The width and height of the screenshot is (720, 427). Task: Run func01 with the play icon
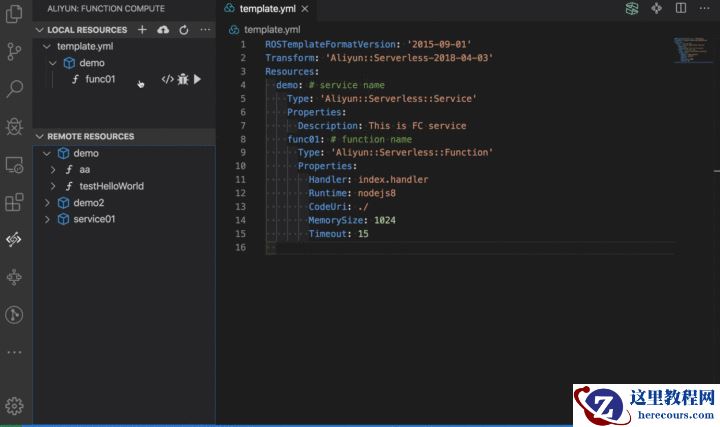[x=197, y=79]
